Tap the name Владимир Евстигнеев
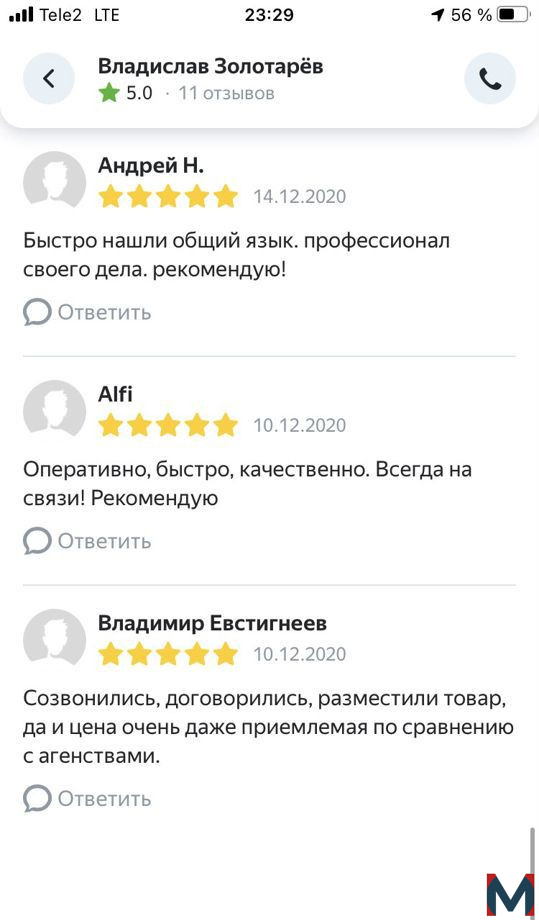The image size is (539, 920). (x=212, y=624)
